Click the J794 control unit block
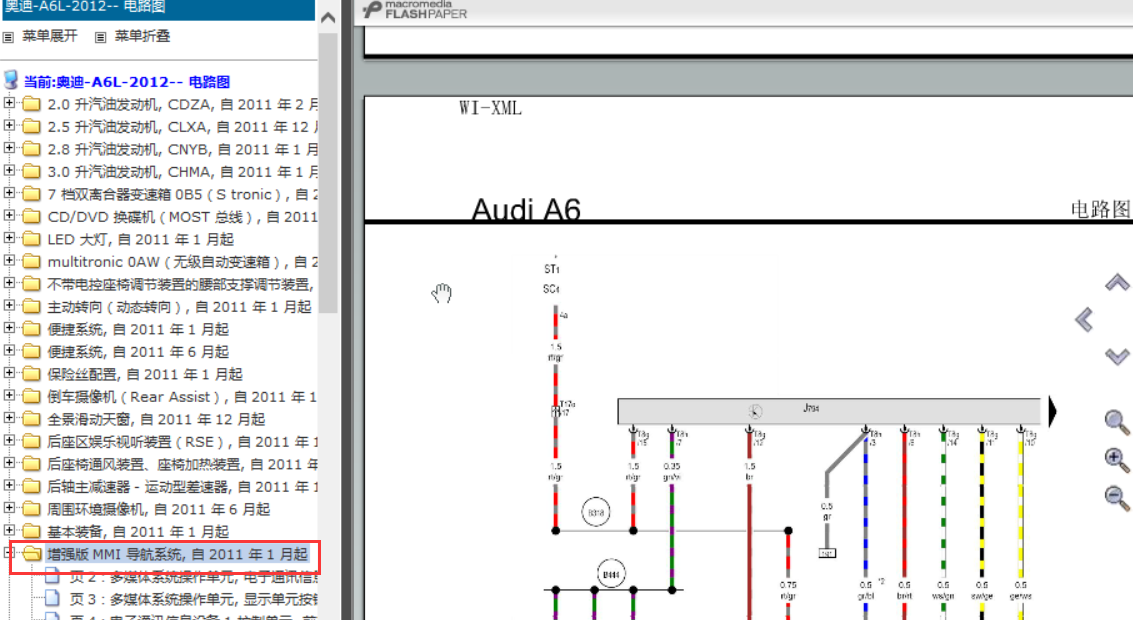 829,411
